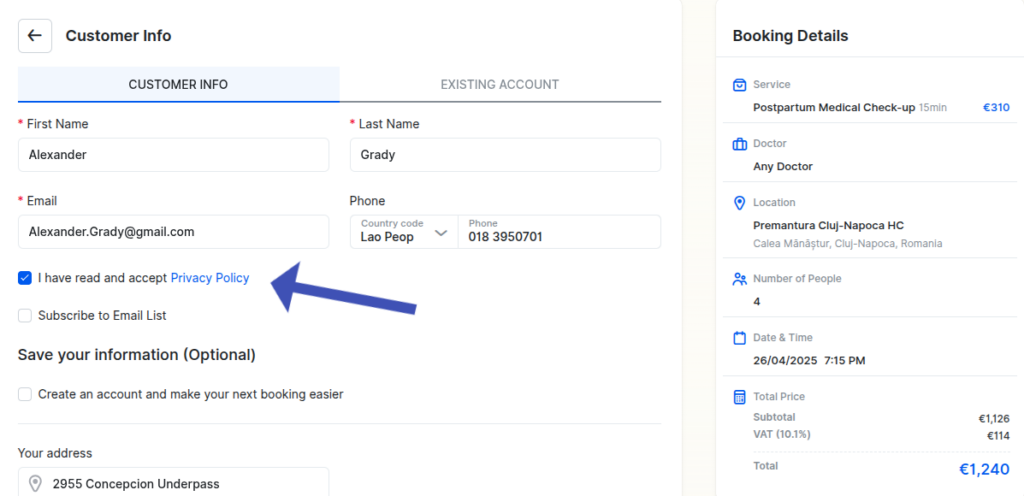Click the Last Name field containing Grady
Image resolution: width=1024 pixels, height=496 pixels.
[x=505, y=155]
